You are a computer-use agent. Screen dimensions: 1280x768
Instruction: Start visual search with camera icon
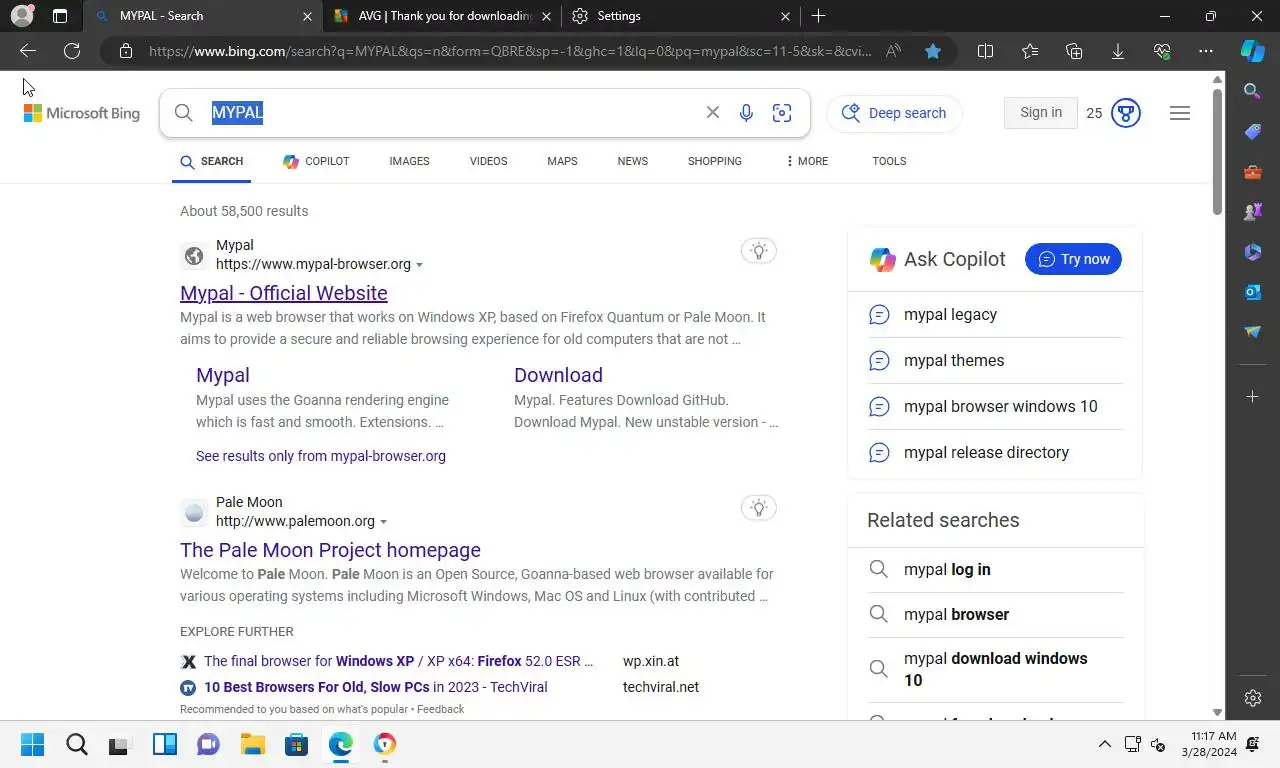pos(782,113)
